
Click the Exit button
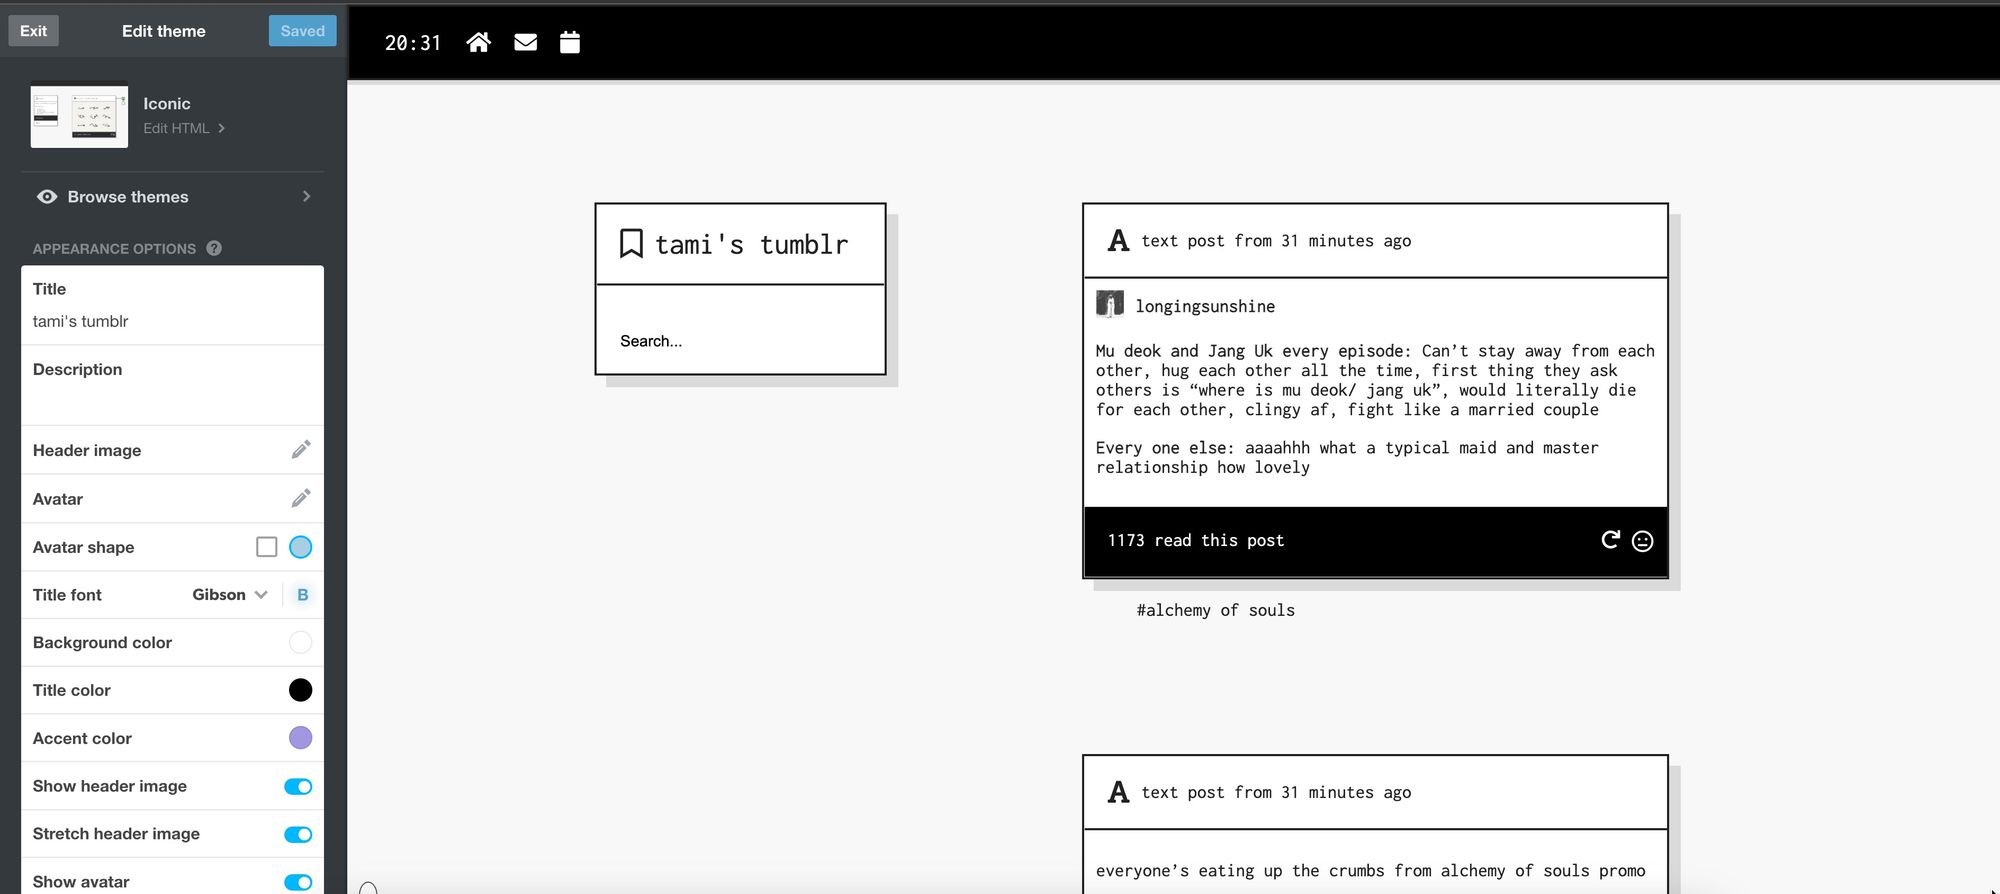(x=34, y=31)
